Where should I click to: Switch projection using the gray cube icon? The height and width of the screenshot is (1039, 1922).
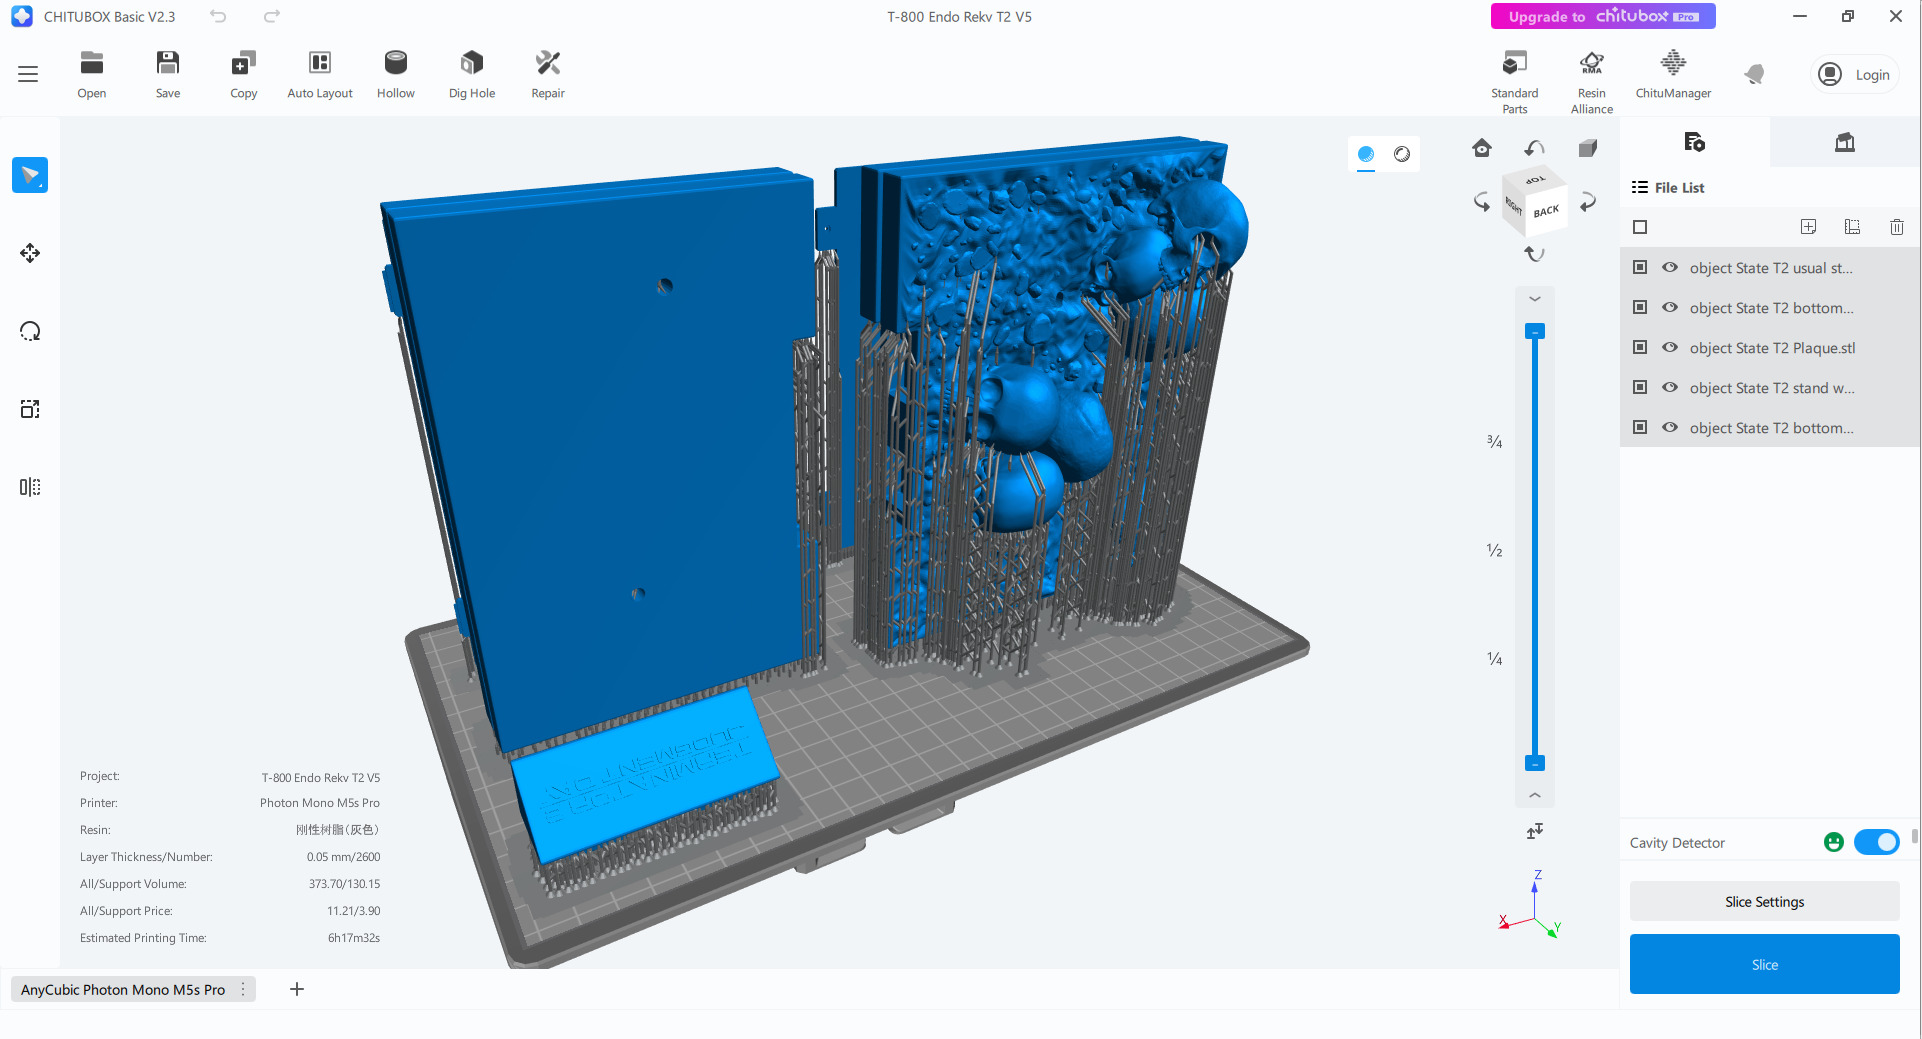click(x=1588, y=148)
